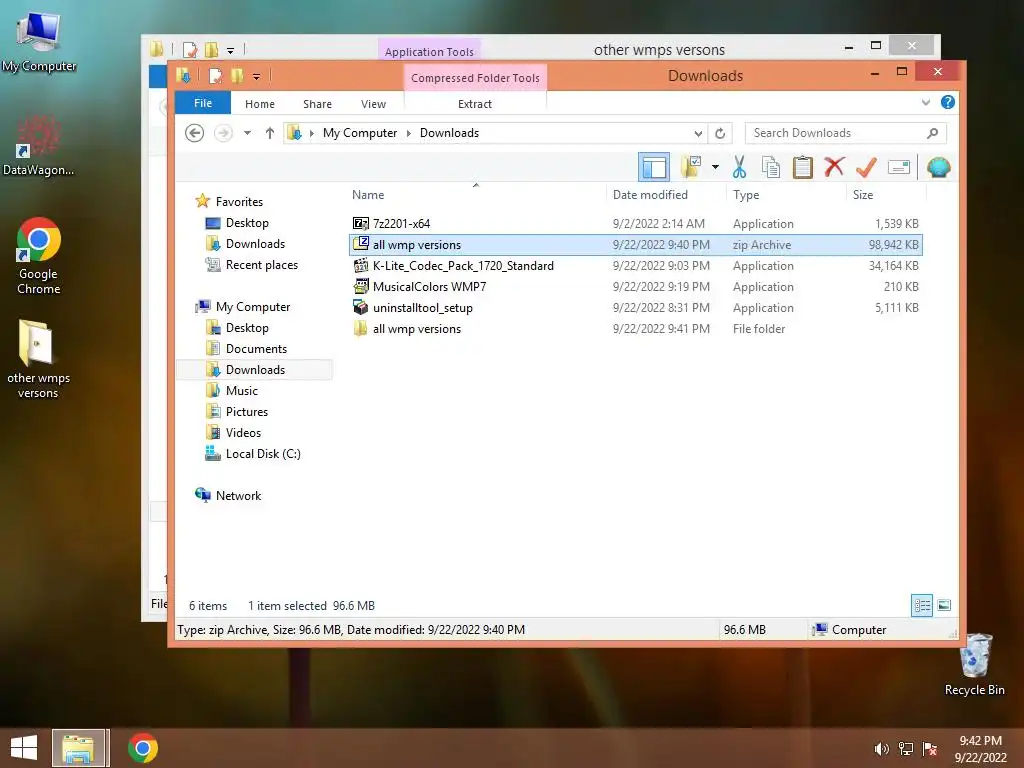This screenshot has width=1024, height=768.
Task: Toggle the navigation pane layout button
Action: [654, 167]
